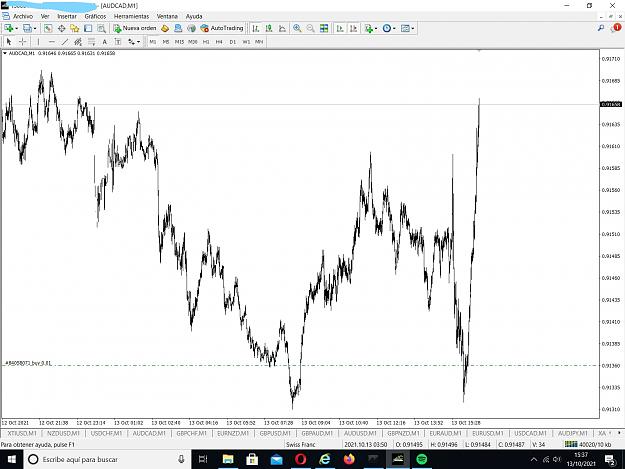Screen dimensions: 625x469
Task: Select the trendline drawing tool
Action: pyautogui.click(x=65, y=41)
